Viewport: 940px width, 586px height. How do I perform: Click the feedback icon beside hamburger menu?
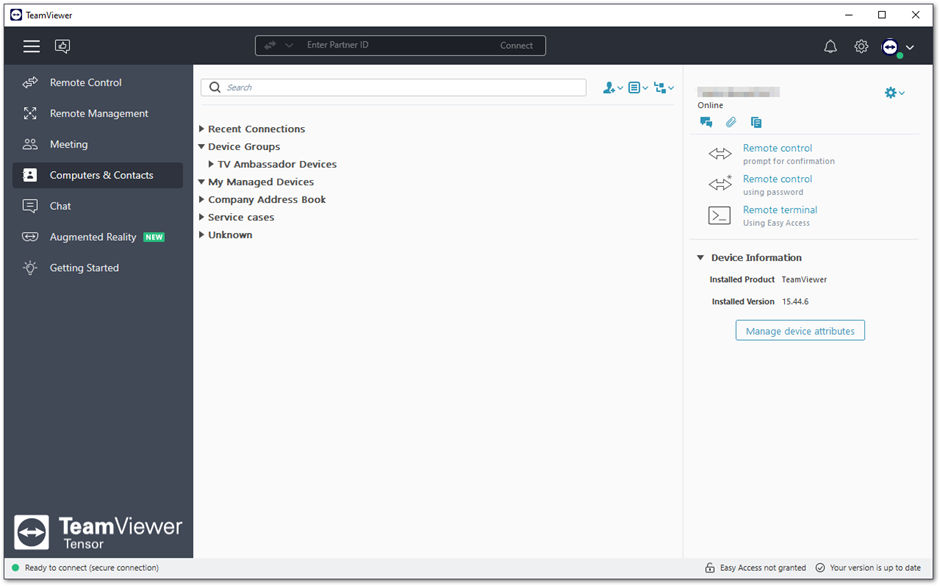tap(62, 46)
